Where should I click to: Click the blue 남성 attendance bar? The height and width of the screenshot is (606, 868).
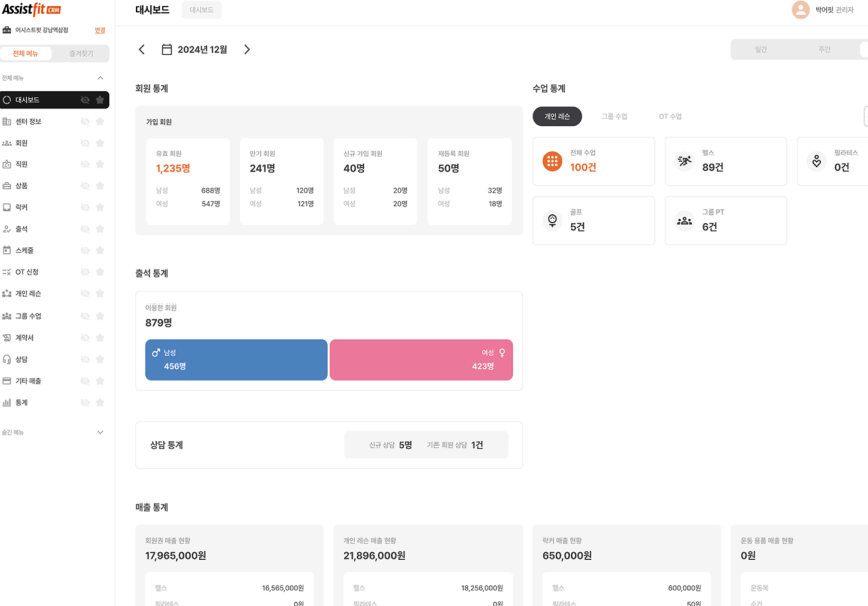[x=236, y=360]
